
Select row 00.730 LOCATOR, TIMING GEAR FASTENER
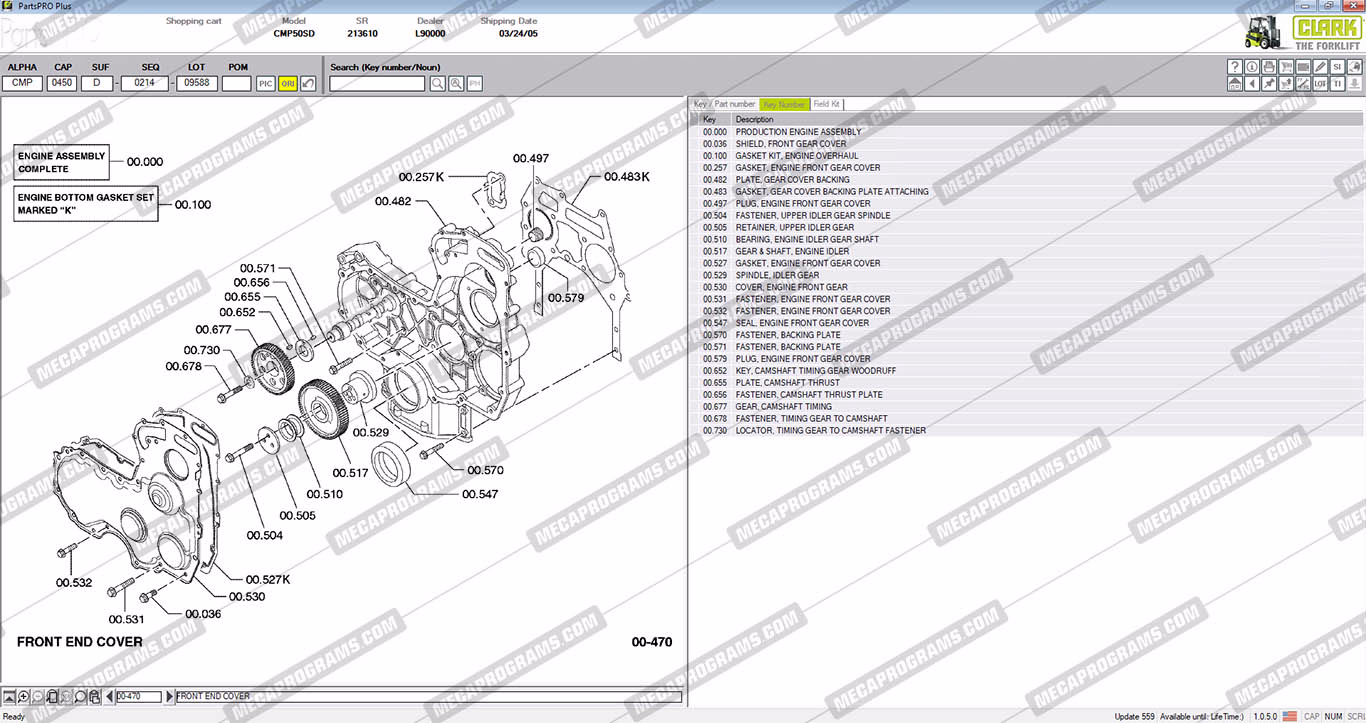click(x=1028, y=430)
